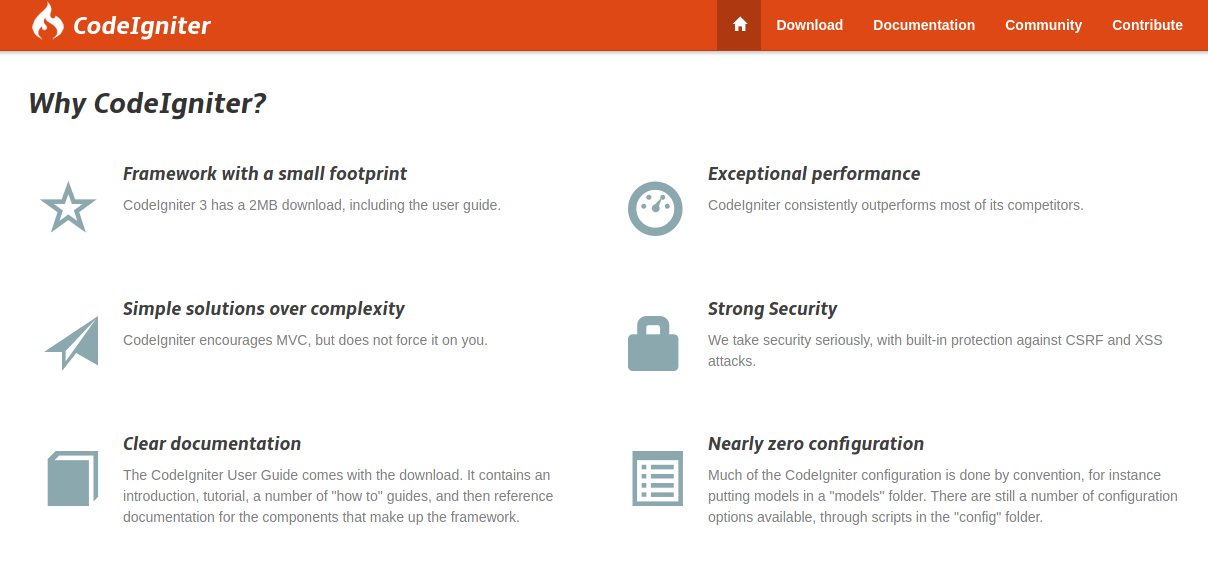Open the Download menu item
Viewport: 1208px width, 569px height.
809,25
